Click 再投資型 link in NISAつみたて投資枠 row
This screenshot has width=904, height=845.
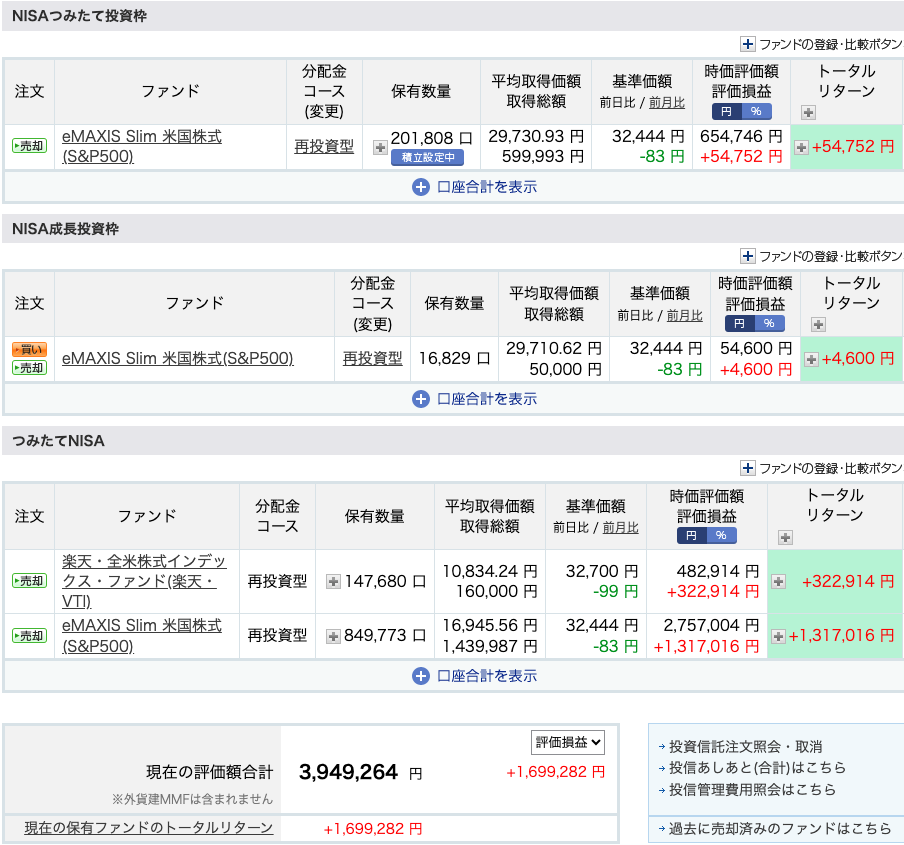coord(324,146)
